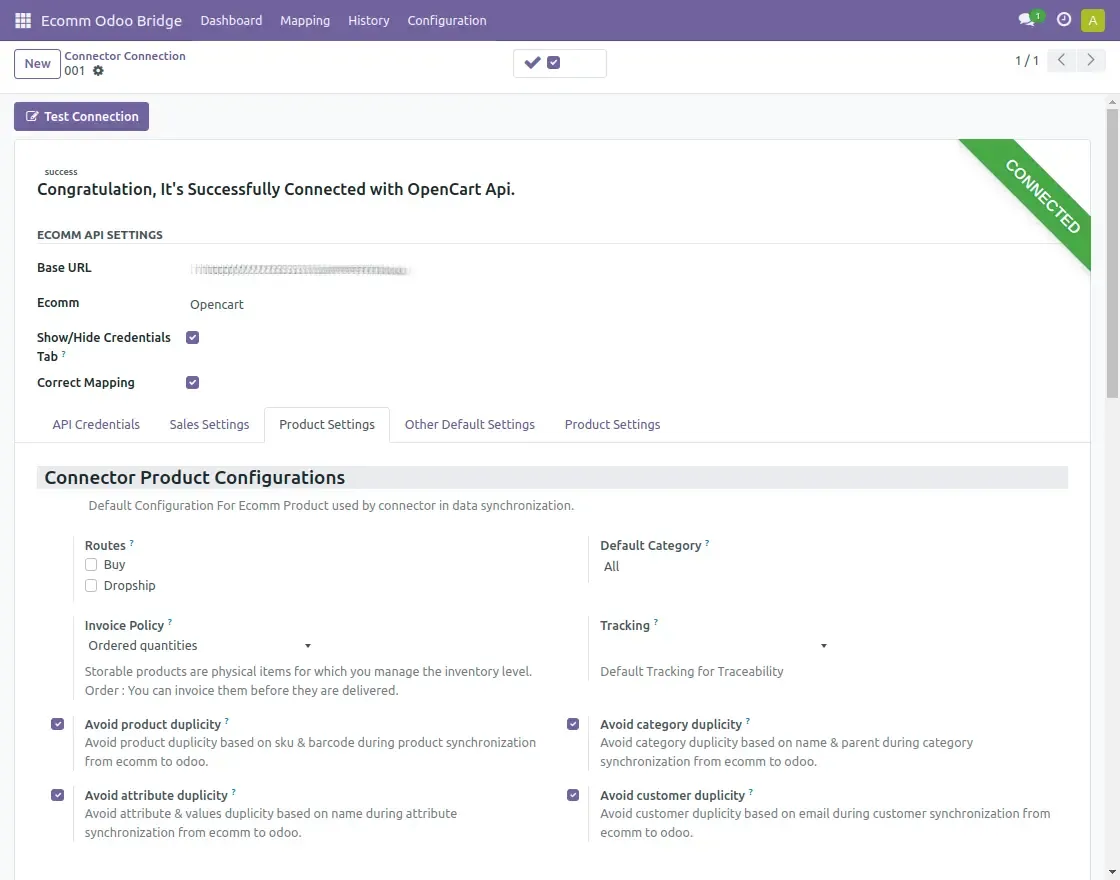Open the Test Connection action
The width and height of the screenshot is (1120, 880).
click(x=81, y=116)
